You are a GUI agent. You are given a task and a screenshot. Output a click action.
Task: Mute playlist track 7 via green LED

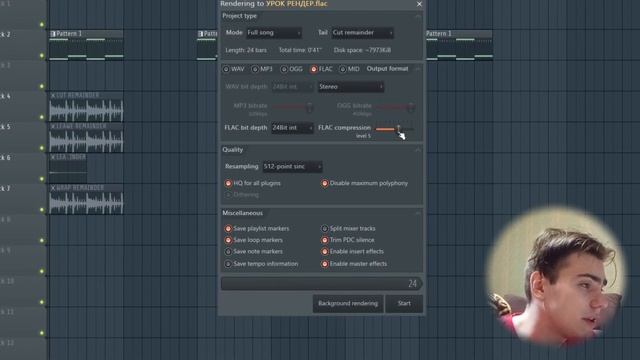point(42,209)
